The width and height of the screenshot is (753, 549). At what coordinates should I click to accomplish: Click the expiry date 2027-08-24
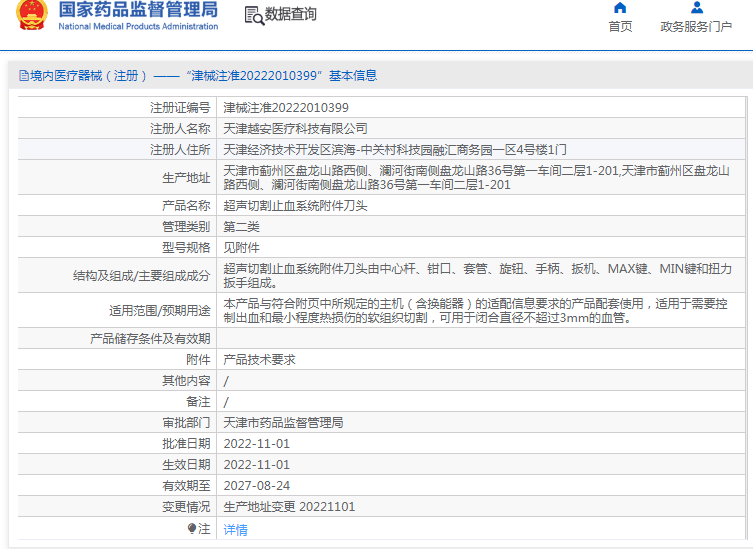point(256,486)
